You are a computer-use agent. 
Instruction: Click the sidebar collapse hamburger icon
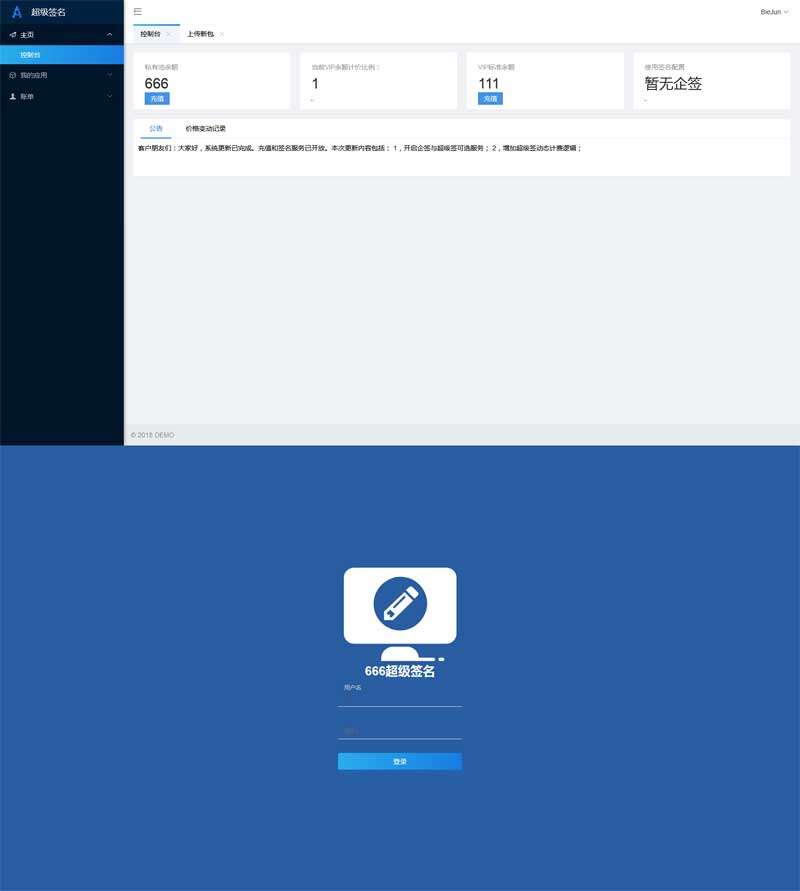[137, 12]
